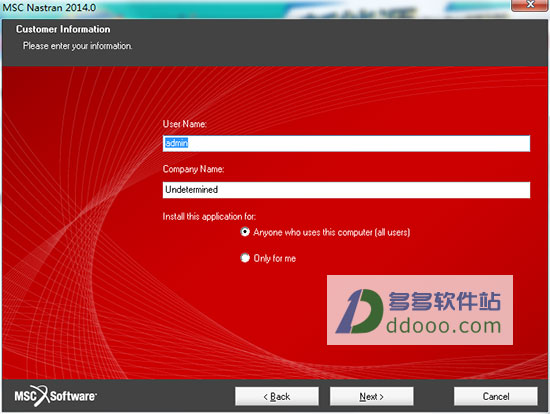Click the MSC Software logo
Viewport: 550px width, 414px height.
pos(55,396)
